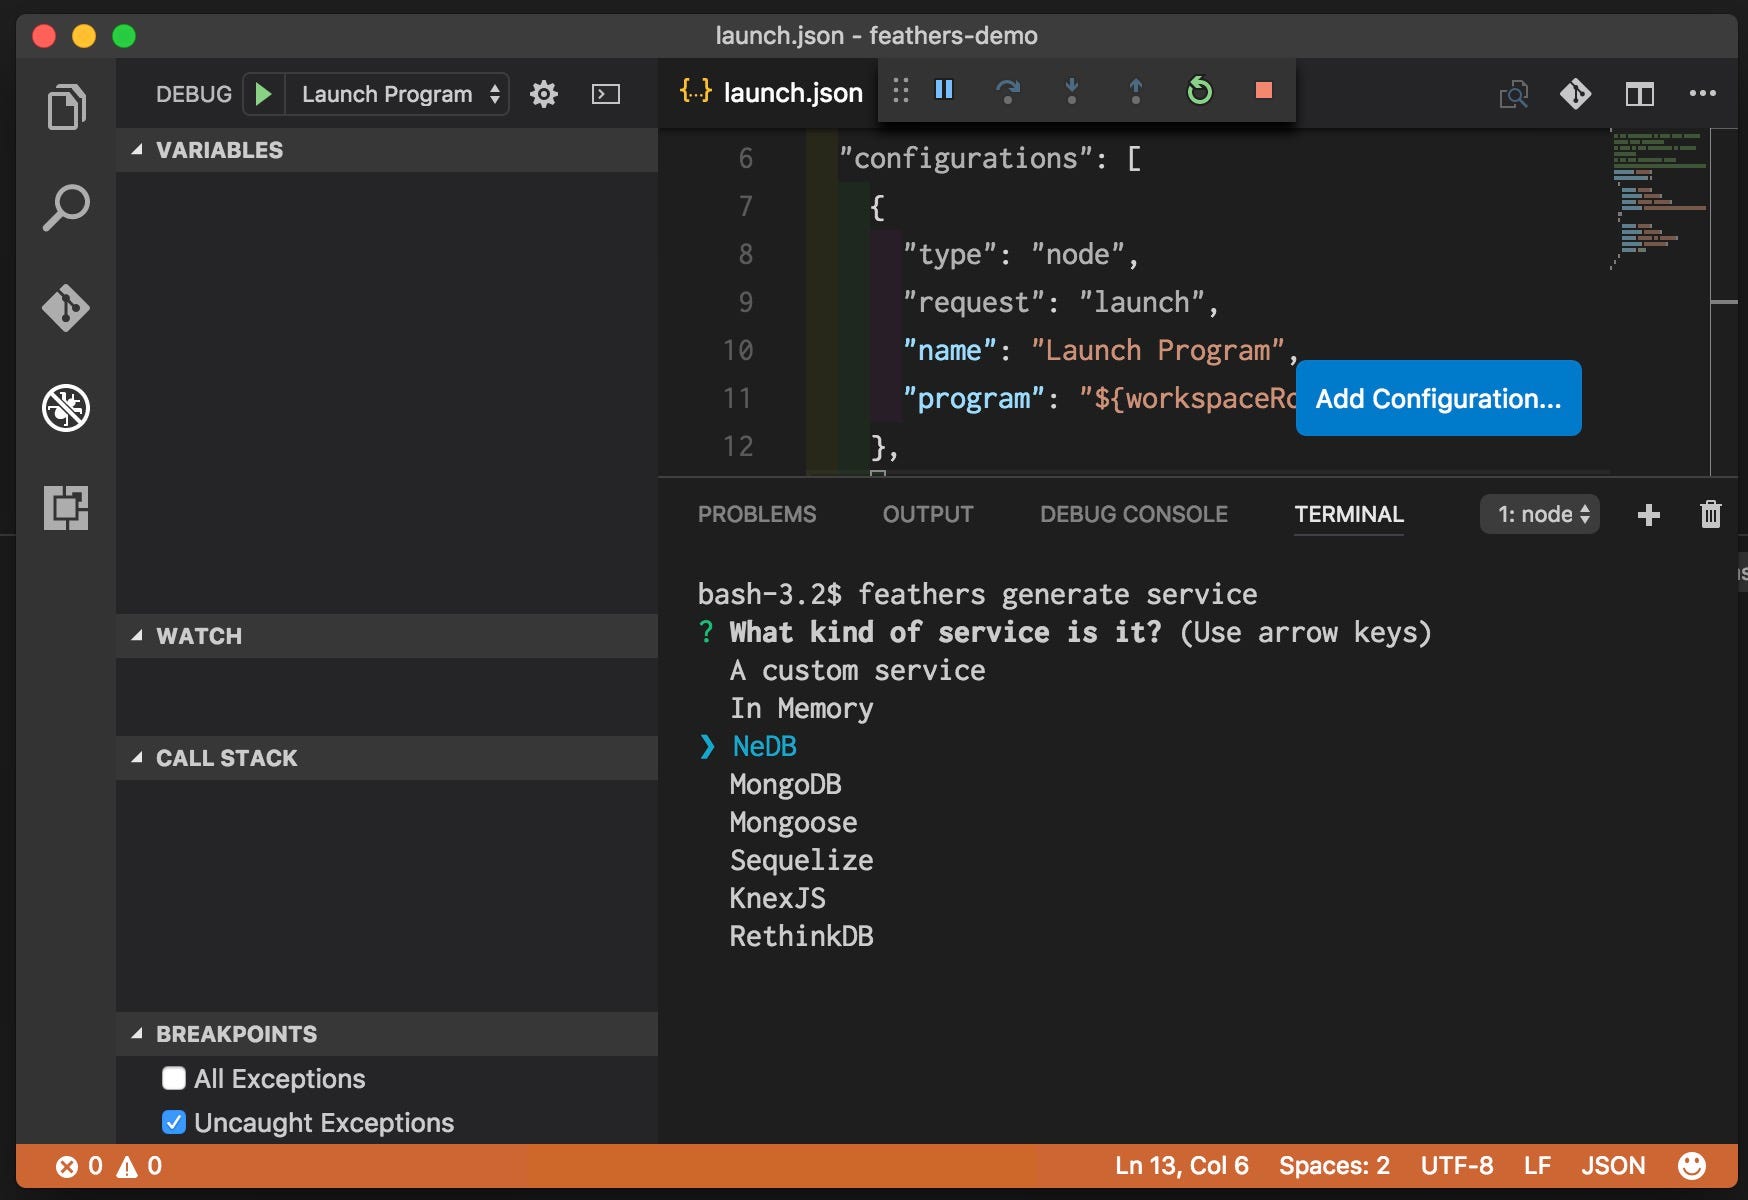This screenshot has width=1748, height=1200.
Task: Click line number 11 in the gutter
Action: [738, 398]
